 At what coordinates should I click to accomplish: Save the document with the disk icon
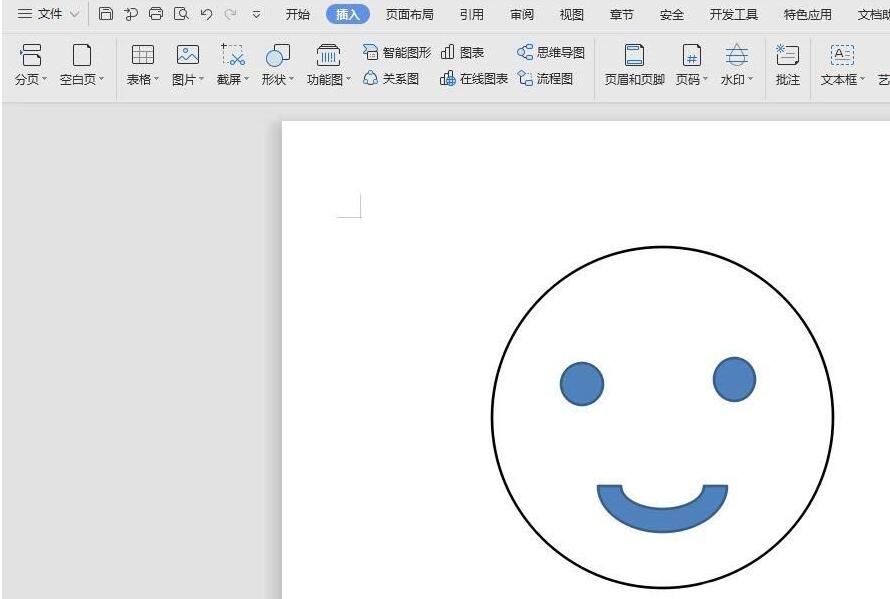click(x=106, y=14)
